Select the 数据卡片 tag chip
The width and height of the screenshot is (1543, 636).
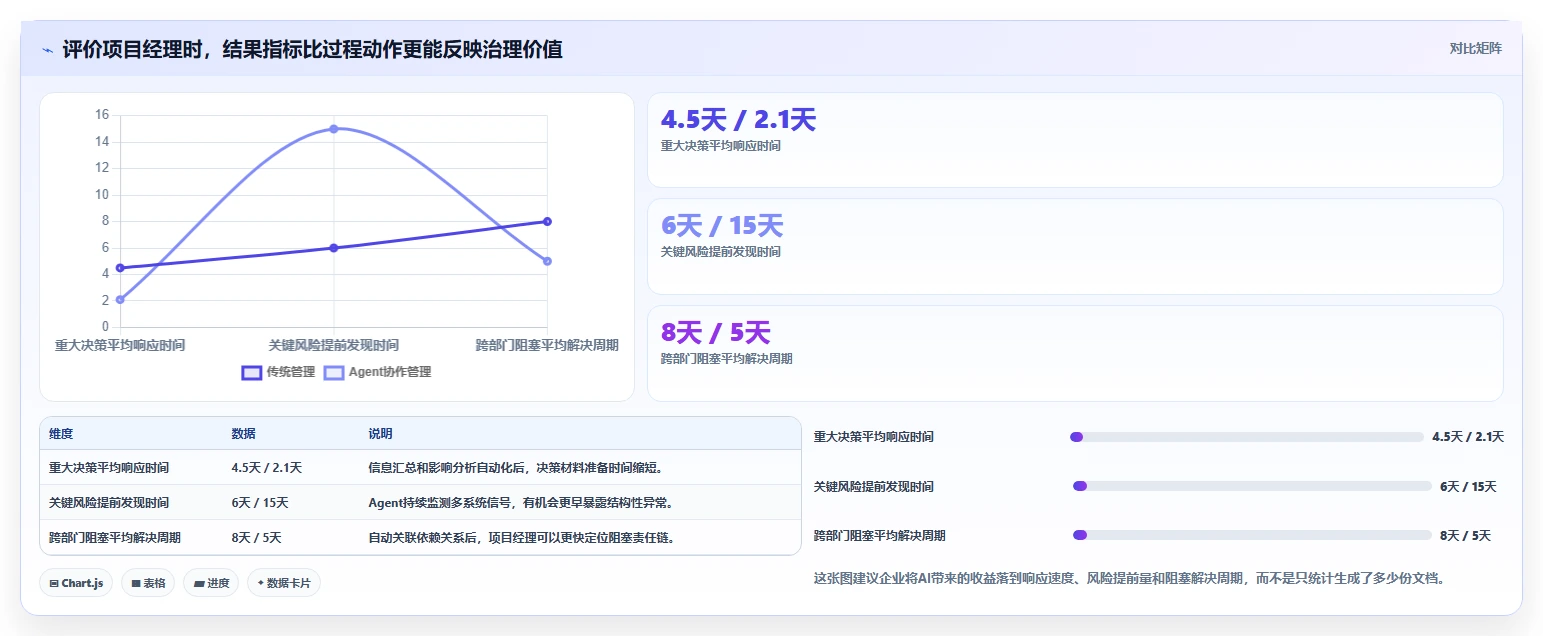point(284,583)
